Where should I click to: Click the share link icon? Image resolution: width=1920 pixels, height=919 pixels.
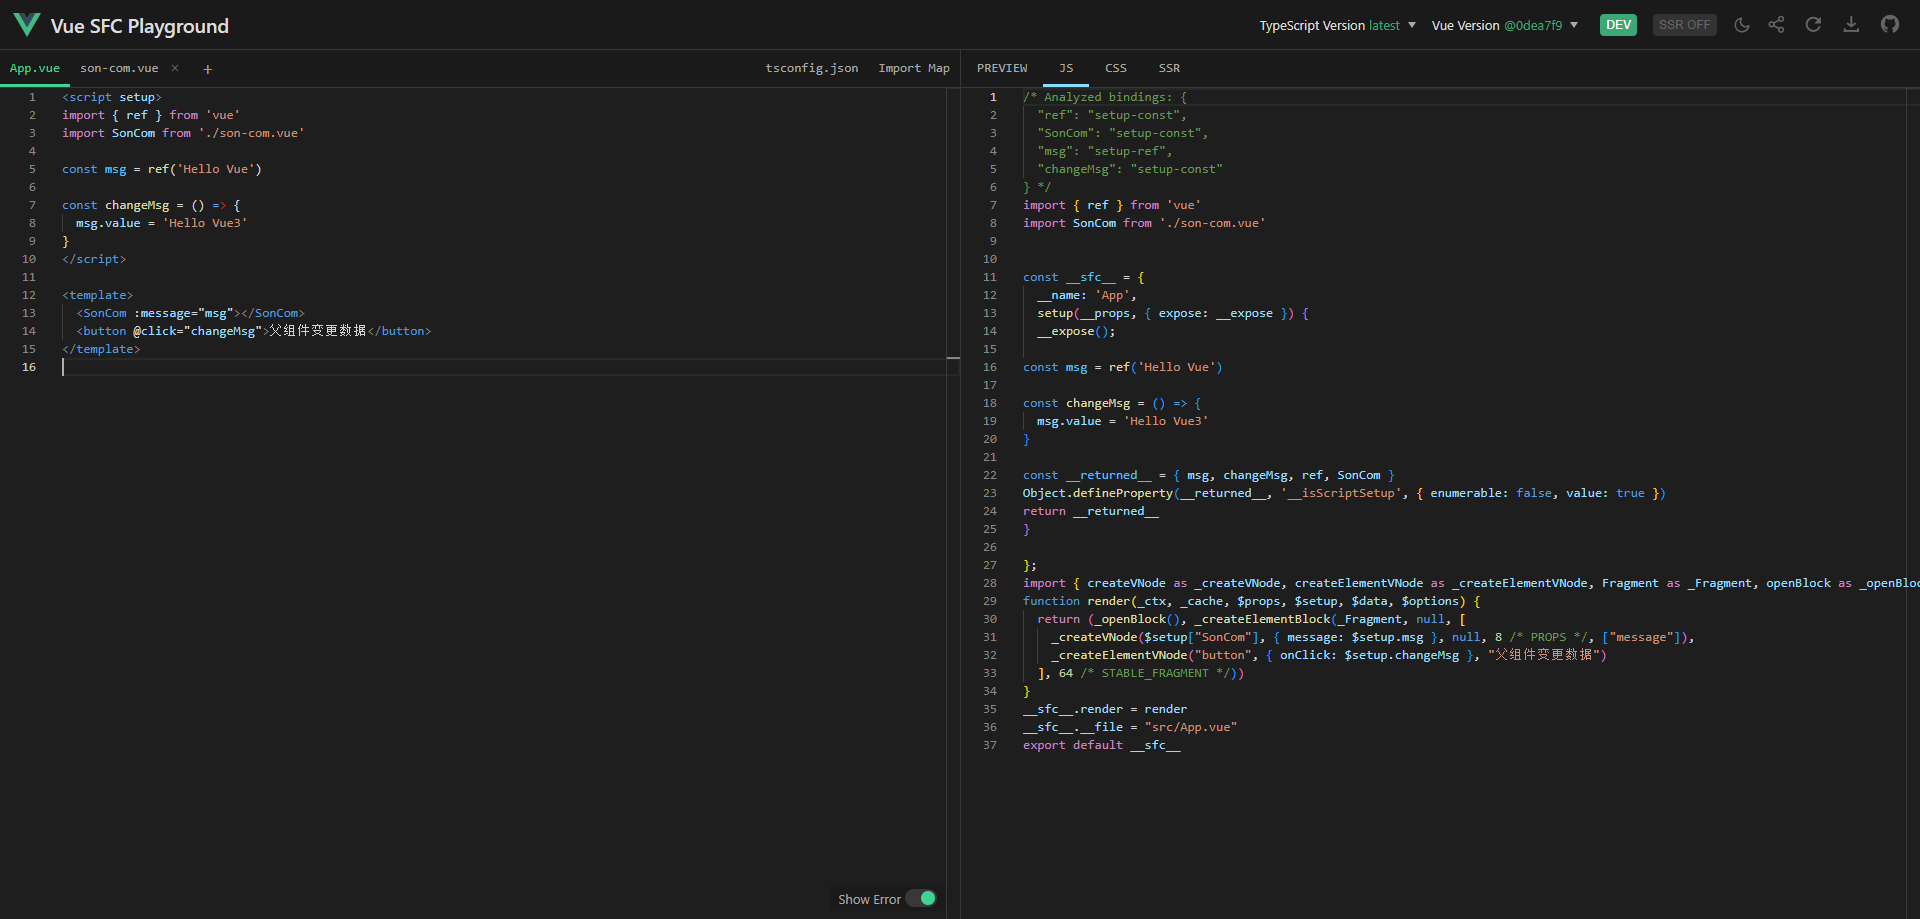pyautogui.click(x=1776, y=25)
